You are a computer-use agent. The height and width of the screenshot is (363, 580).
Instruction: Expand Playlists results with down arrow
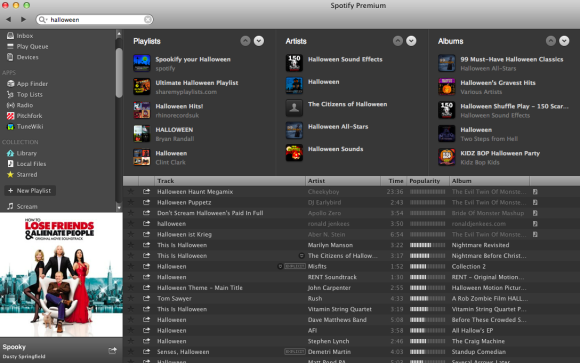(x=259, y=41)
